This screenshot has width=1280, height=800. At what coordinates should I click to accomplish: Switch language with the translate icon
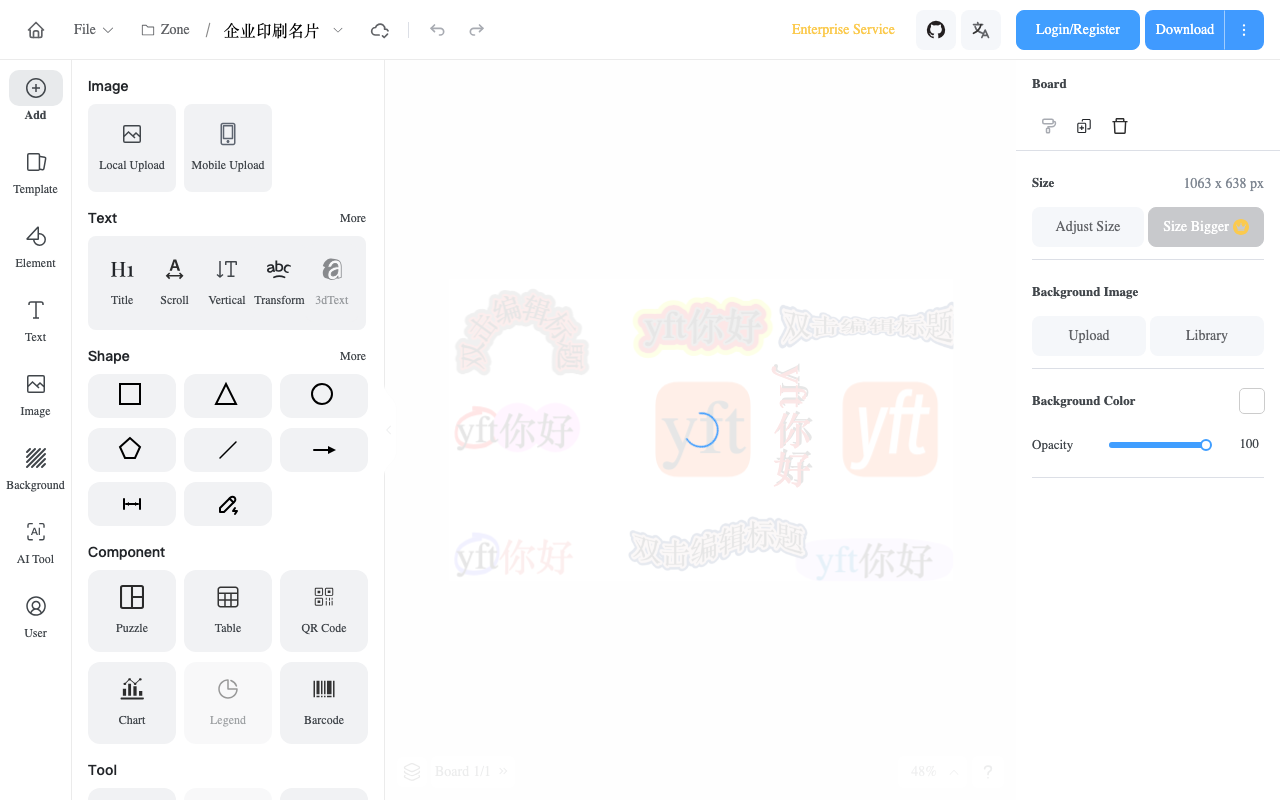click(981, 30)
